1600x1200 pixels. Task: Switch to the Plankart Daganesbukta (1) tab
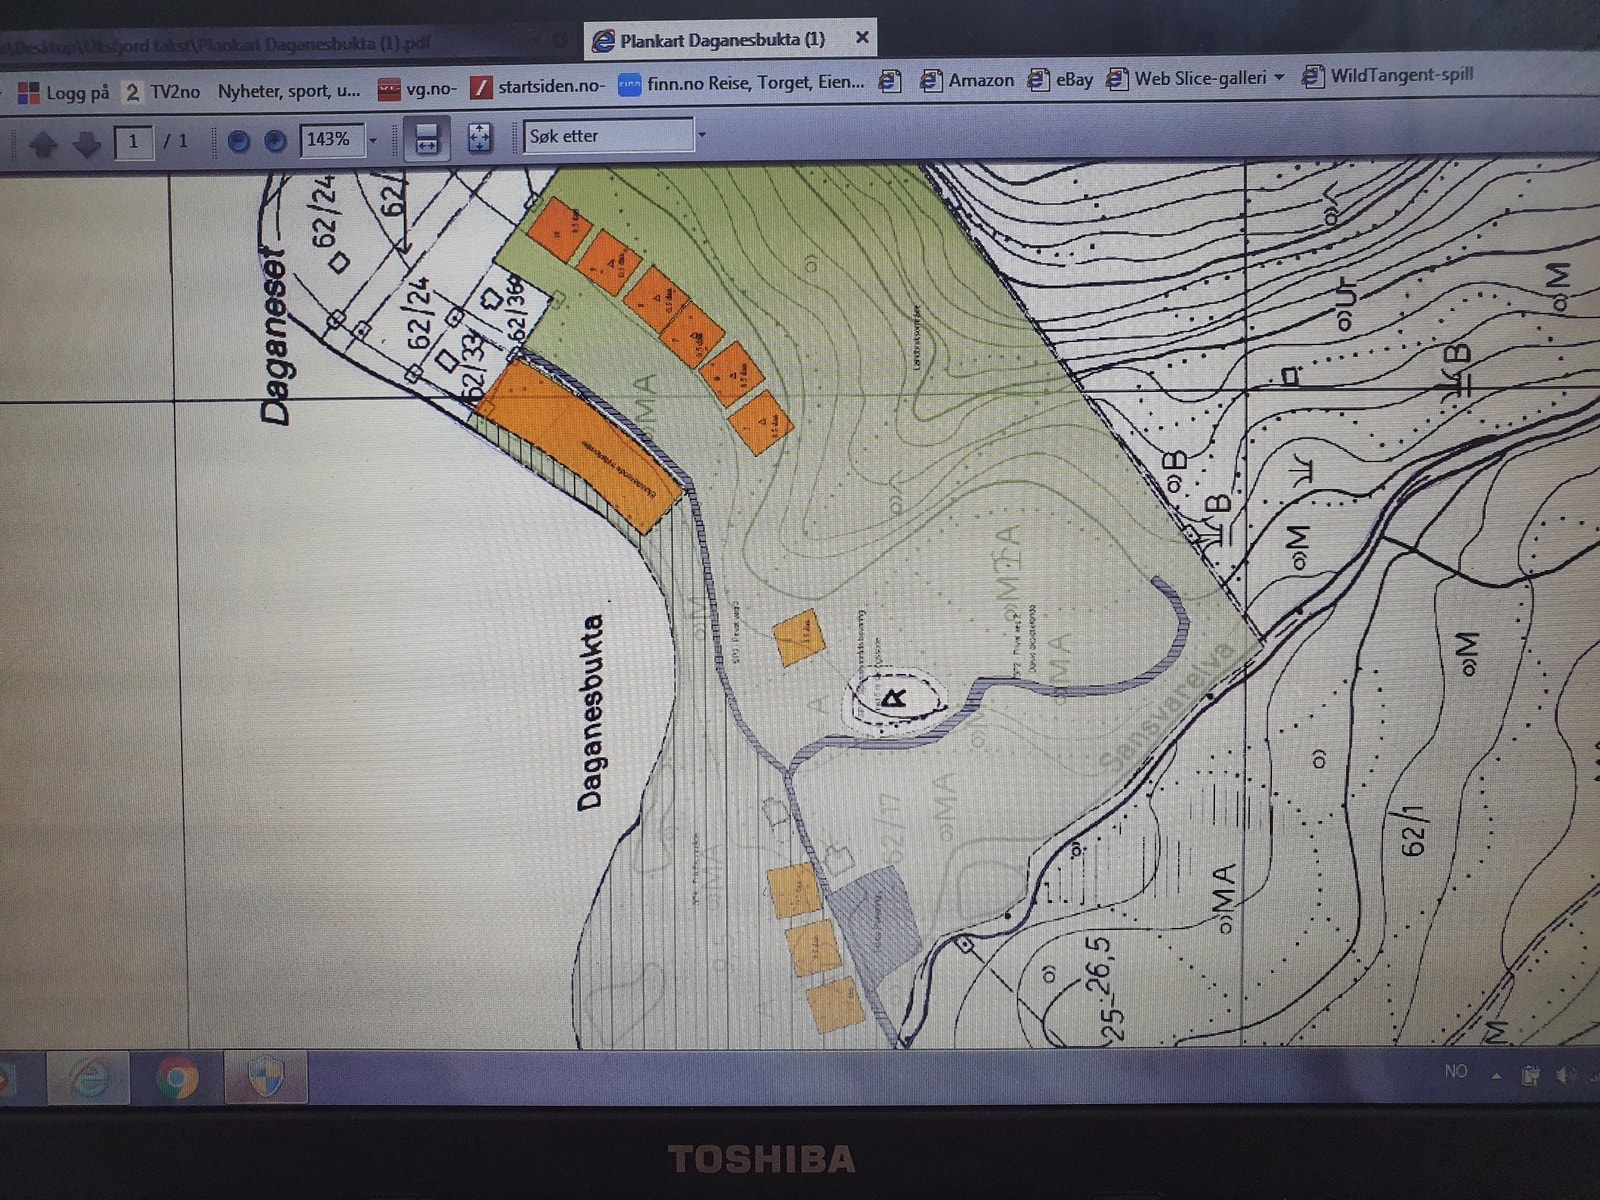(722, 40)
